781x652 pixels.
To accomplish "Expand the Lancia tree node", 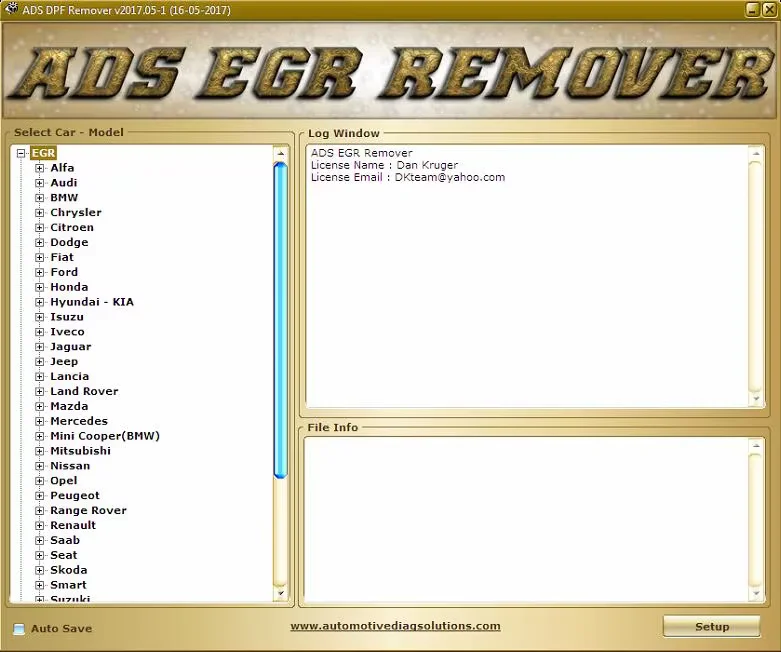I will click(x=39, y=377).
